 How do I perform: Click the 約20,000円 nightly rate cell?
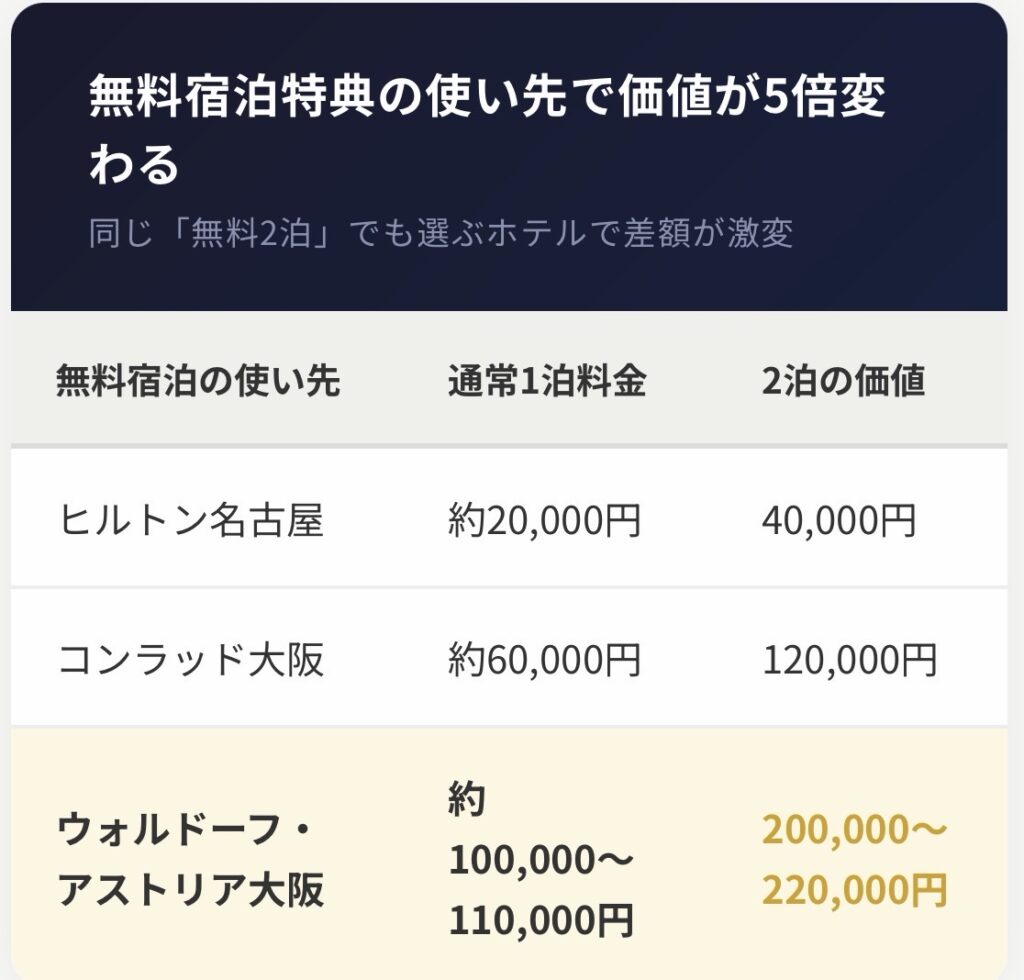tap(544, 521)
